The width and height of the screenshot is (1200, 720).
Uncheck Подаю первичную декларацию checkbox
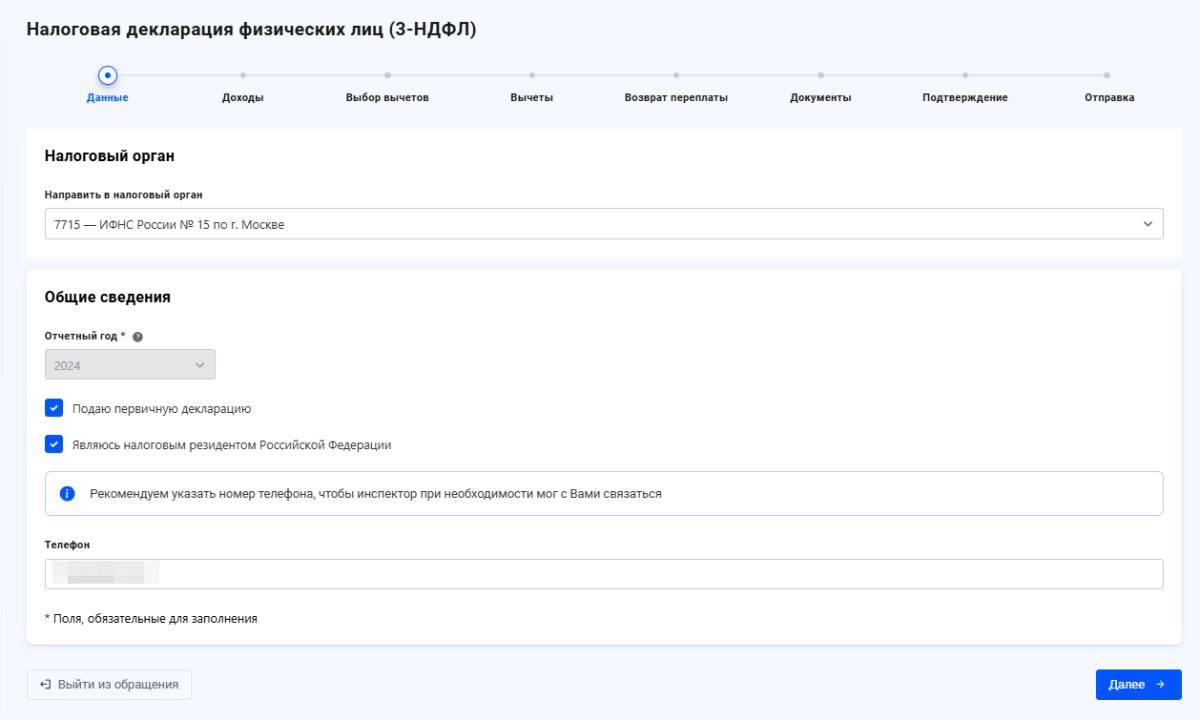coord(54,408)
